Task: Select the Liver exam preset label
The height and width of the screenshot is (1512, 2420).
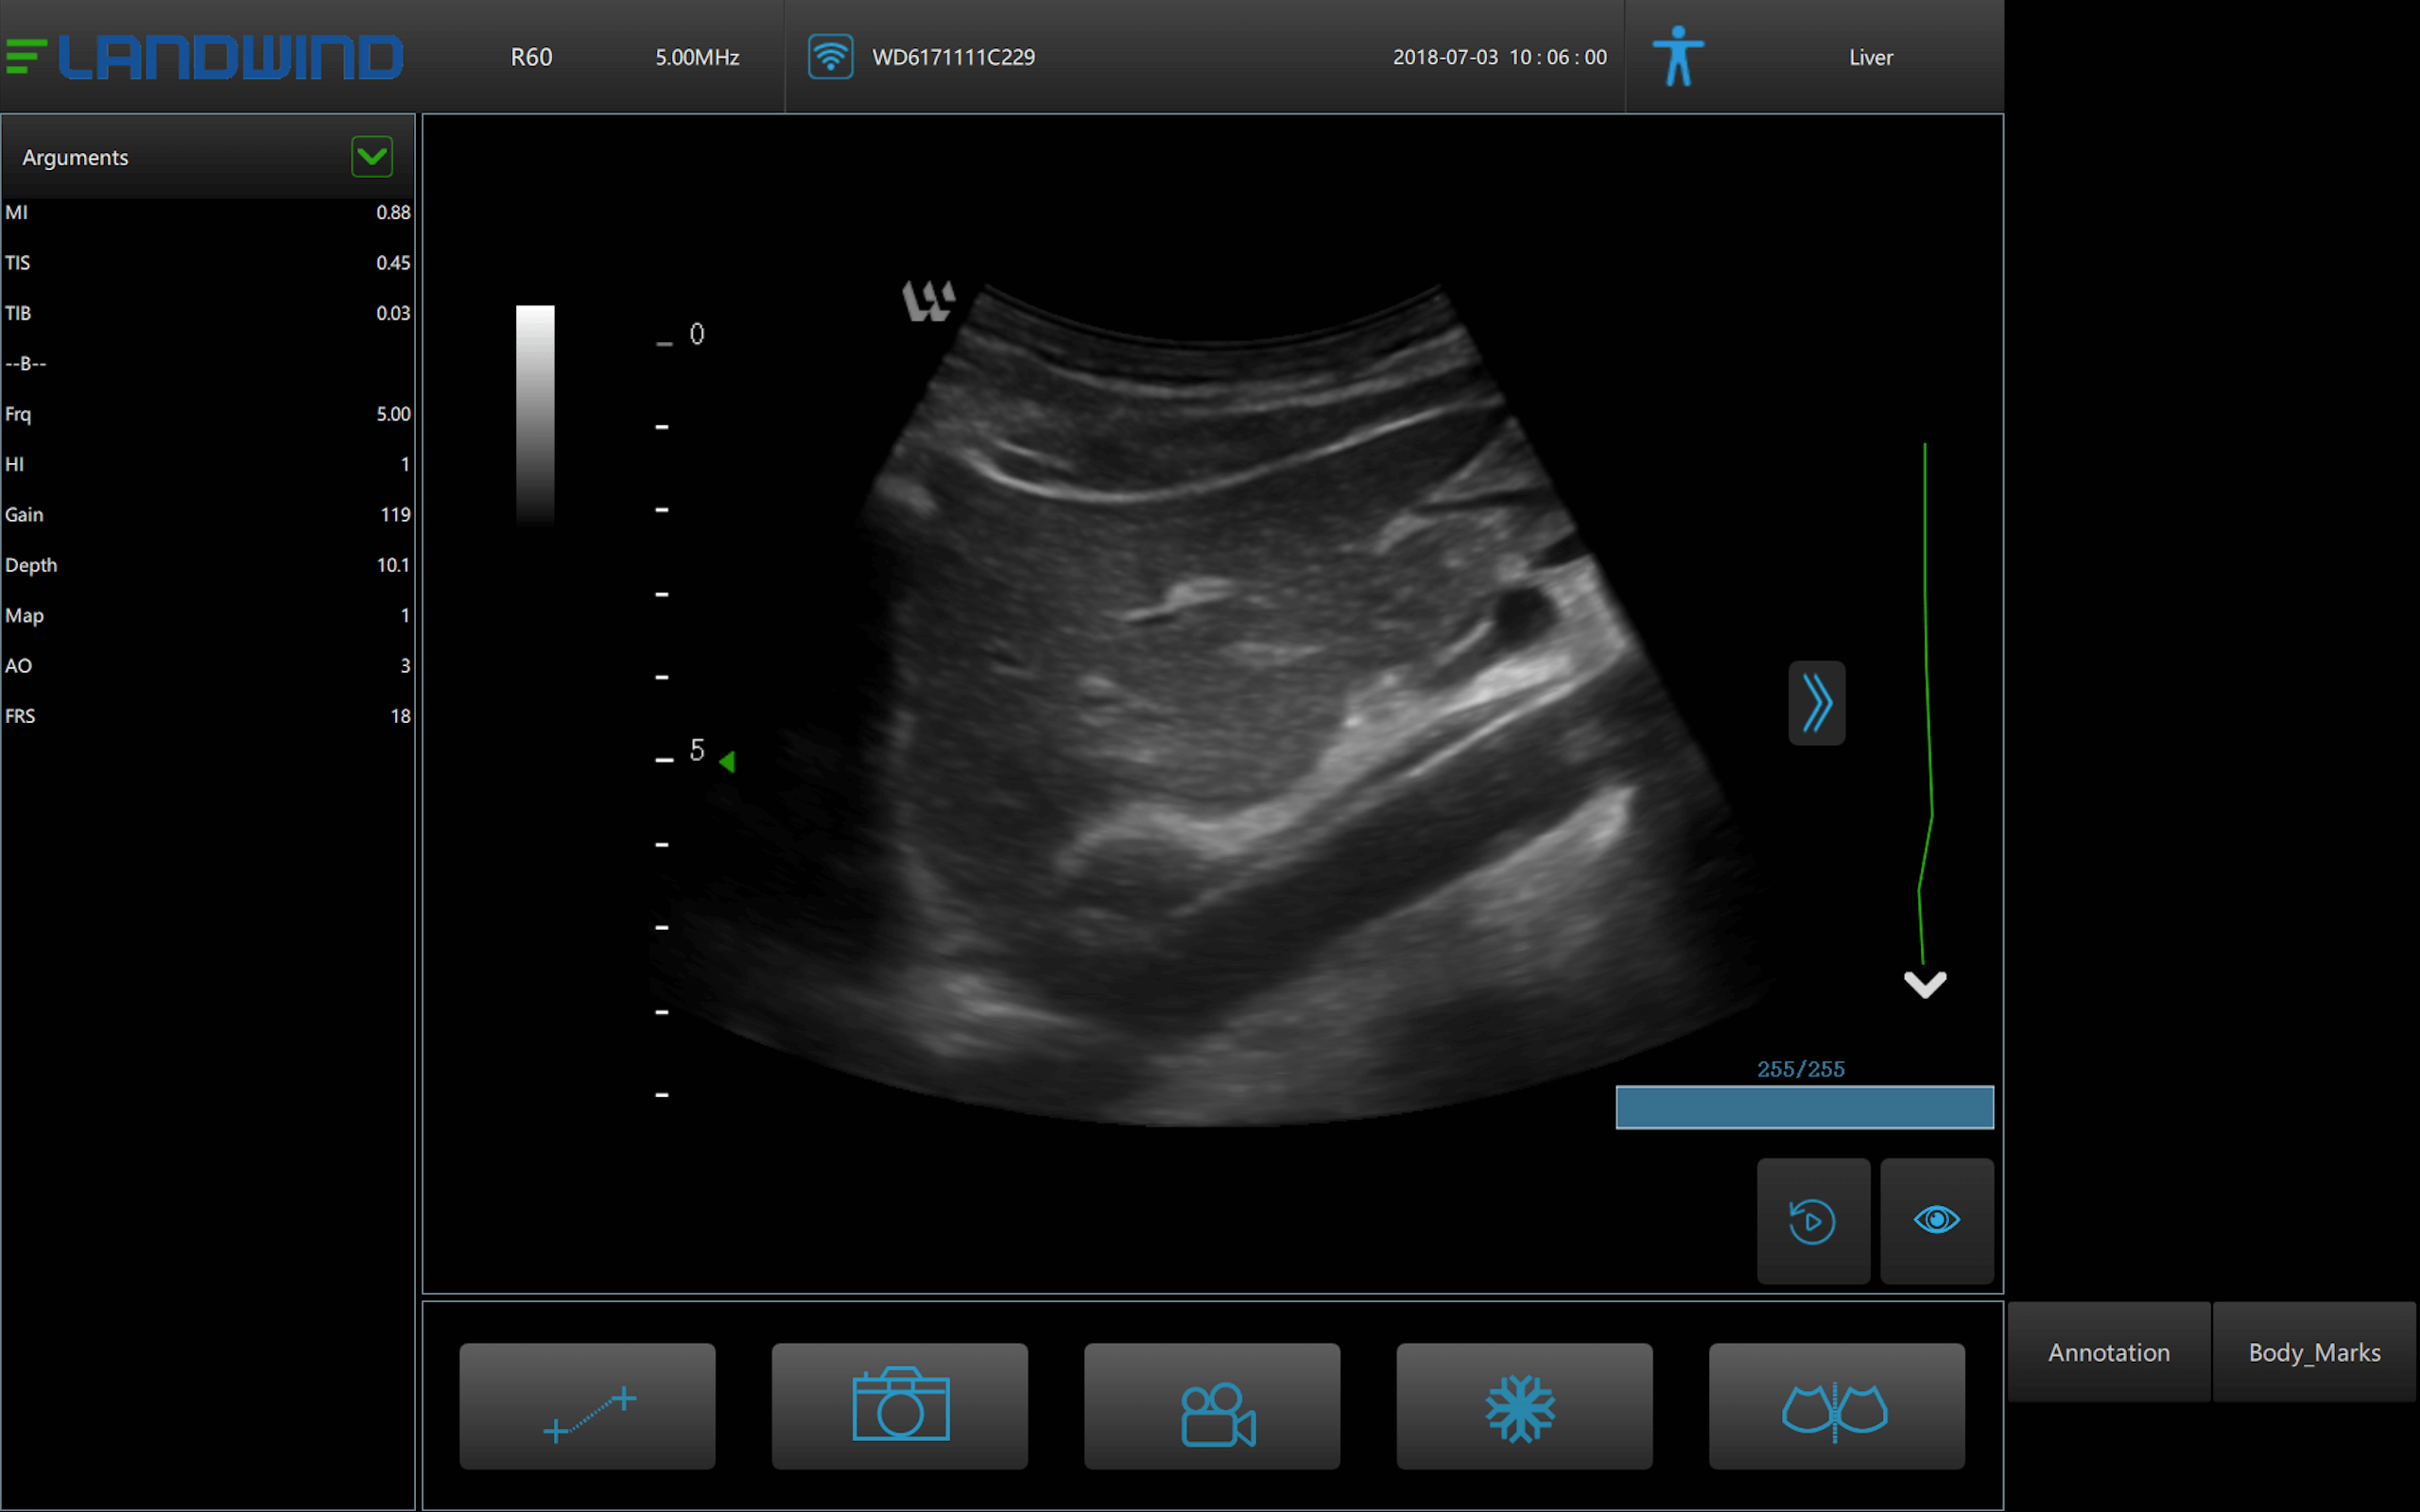Action: 1871,57
